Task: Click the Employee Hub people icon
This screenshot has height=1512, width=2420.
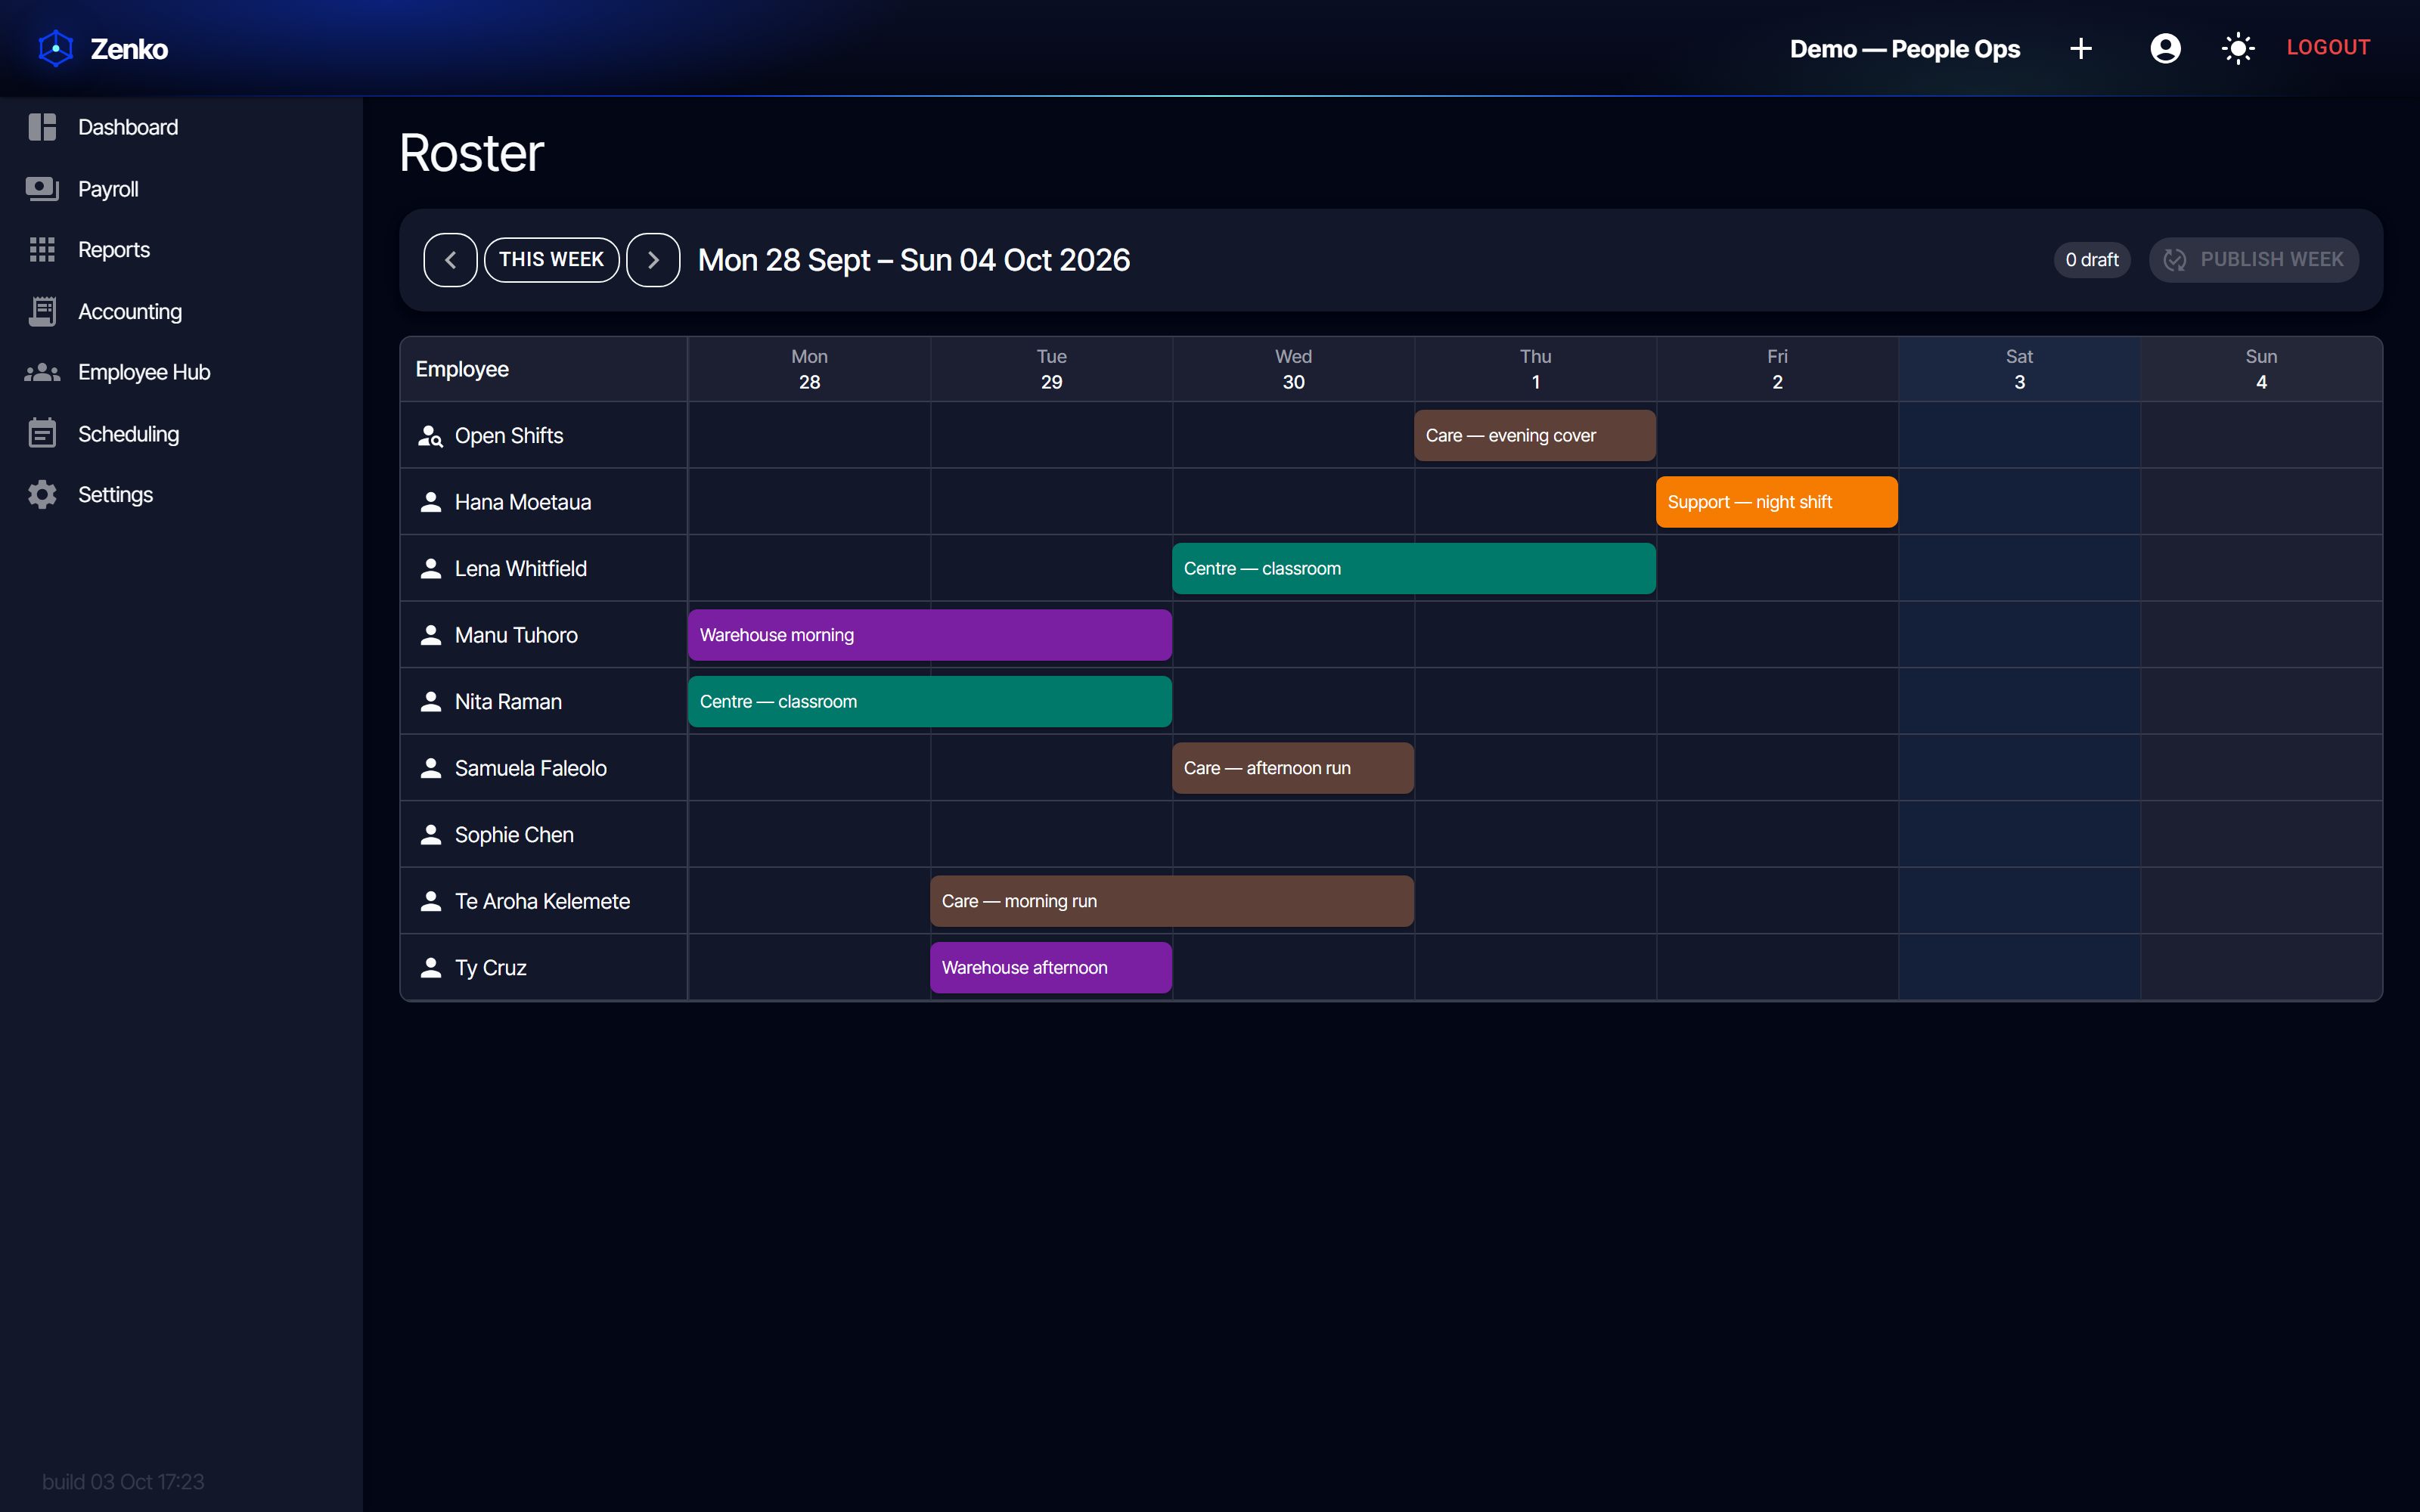Action: pos(42,372)
